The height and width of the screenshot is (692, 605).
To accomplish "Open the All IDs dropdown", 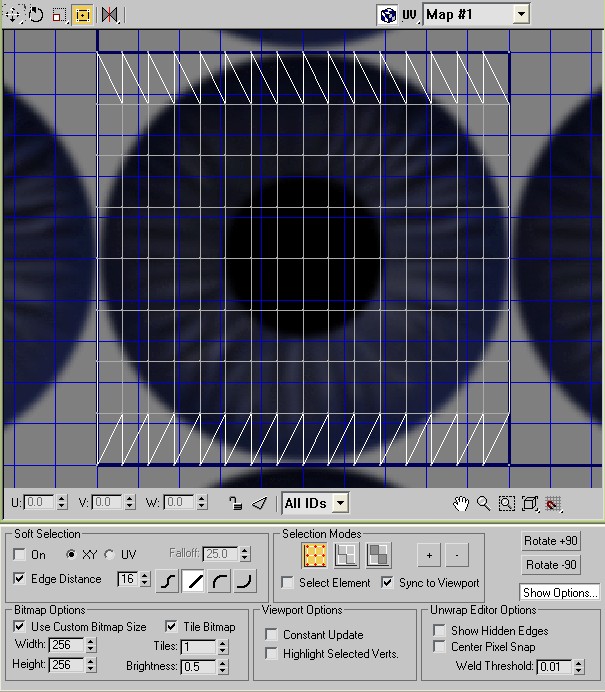I will (340, 503).
